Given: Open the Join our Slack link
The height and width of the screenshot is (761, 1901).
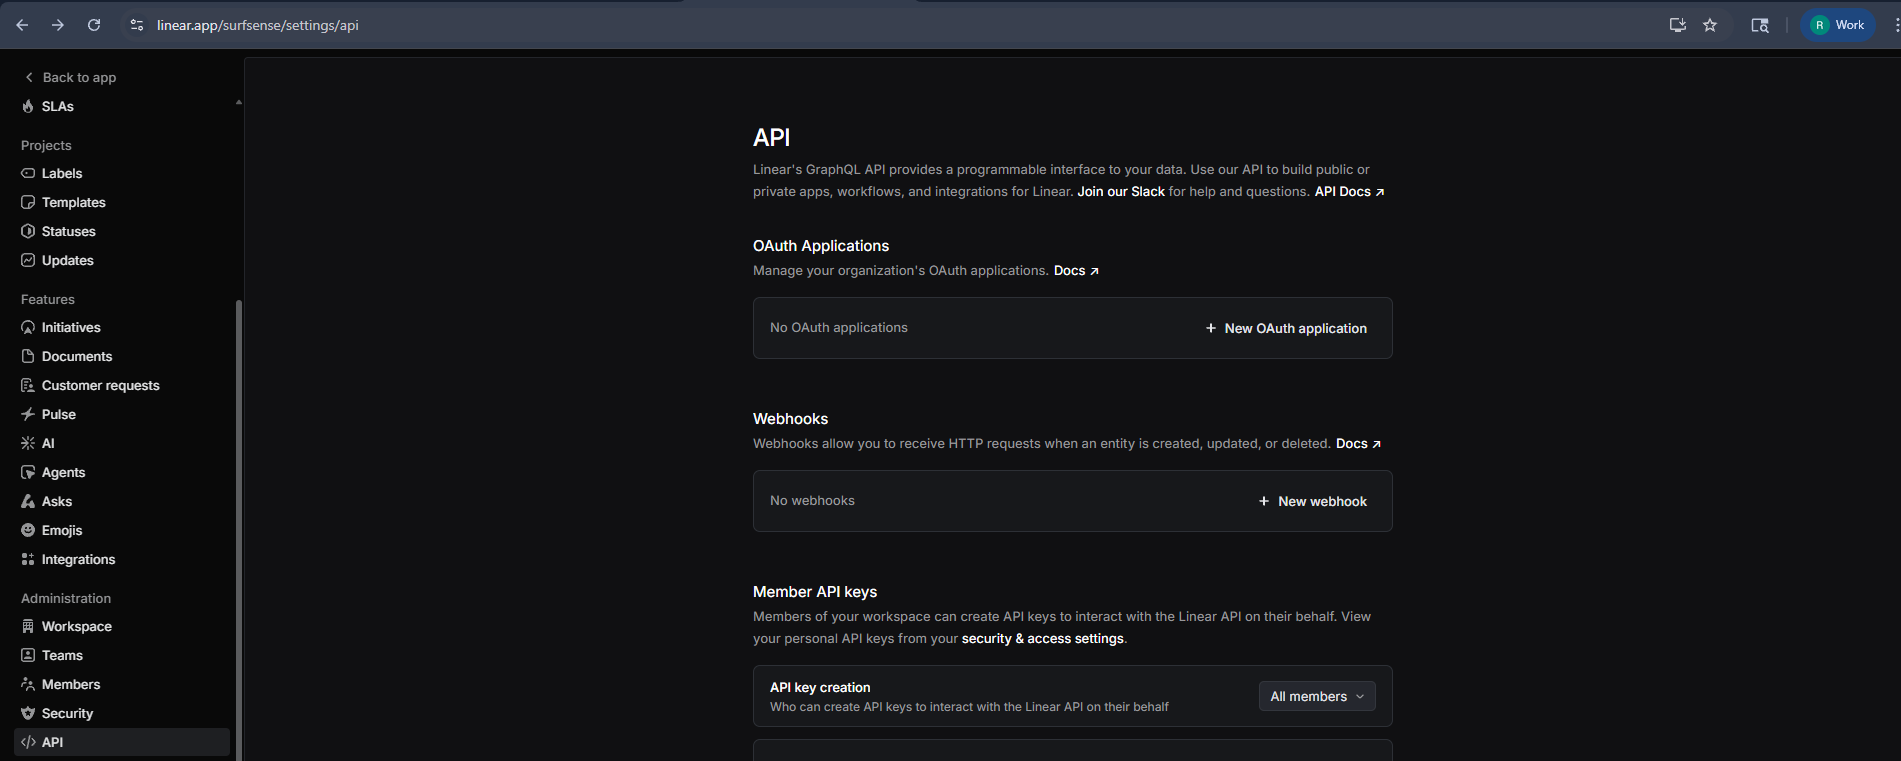Looking at the screenshot, I should tap(1120, 191).
